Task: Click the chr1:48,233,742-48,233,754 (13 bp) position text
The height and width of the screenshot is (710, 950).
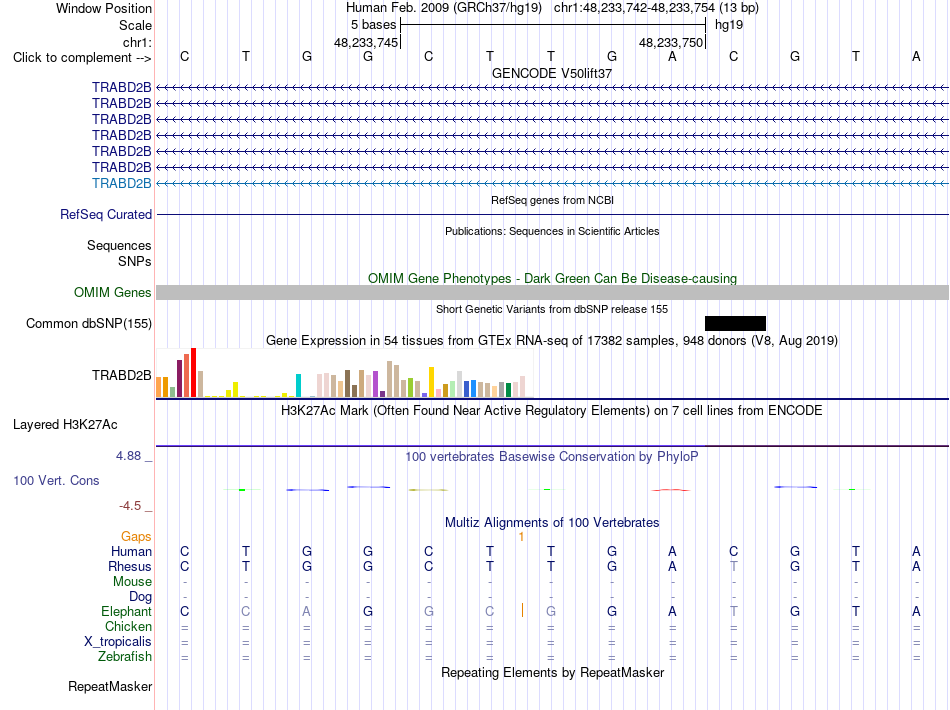Action: coord(656,8)
